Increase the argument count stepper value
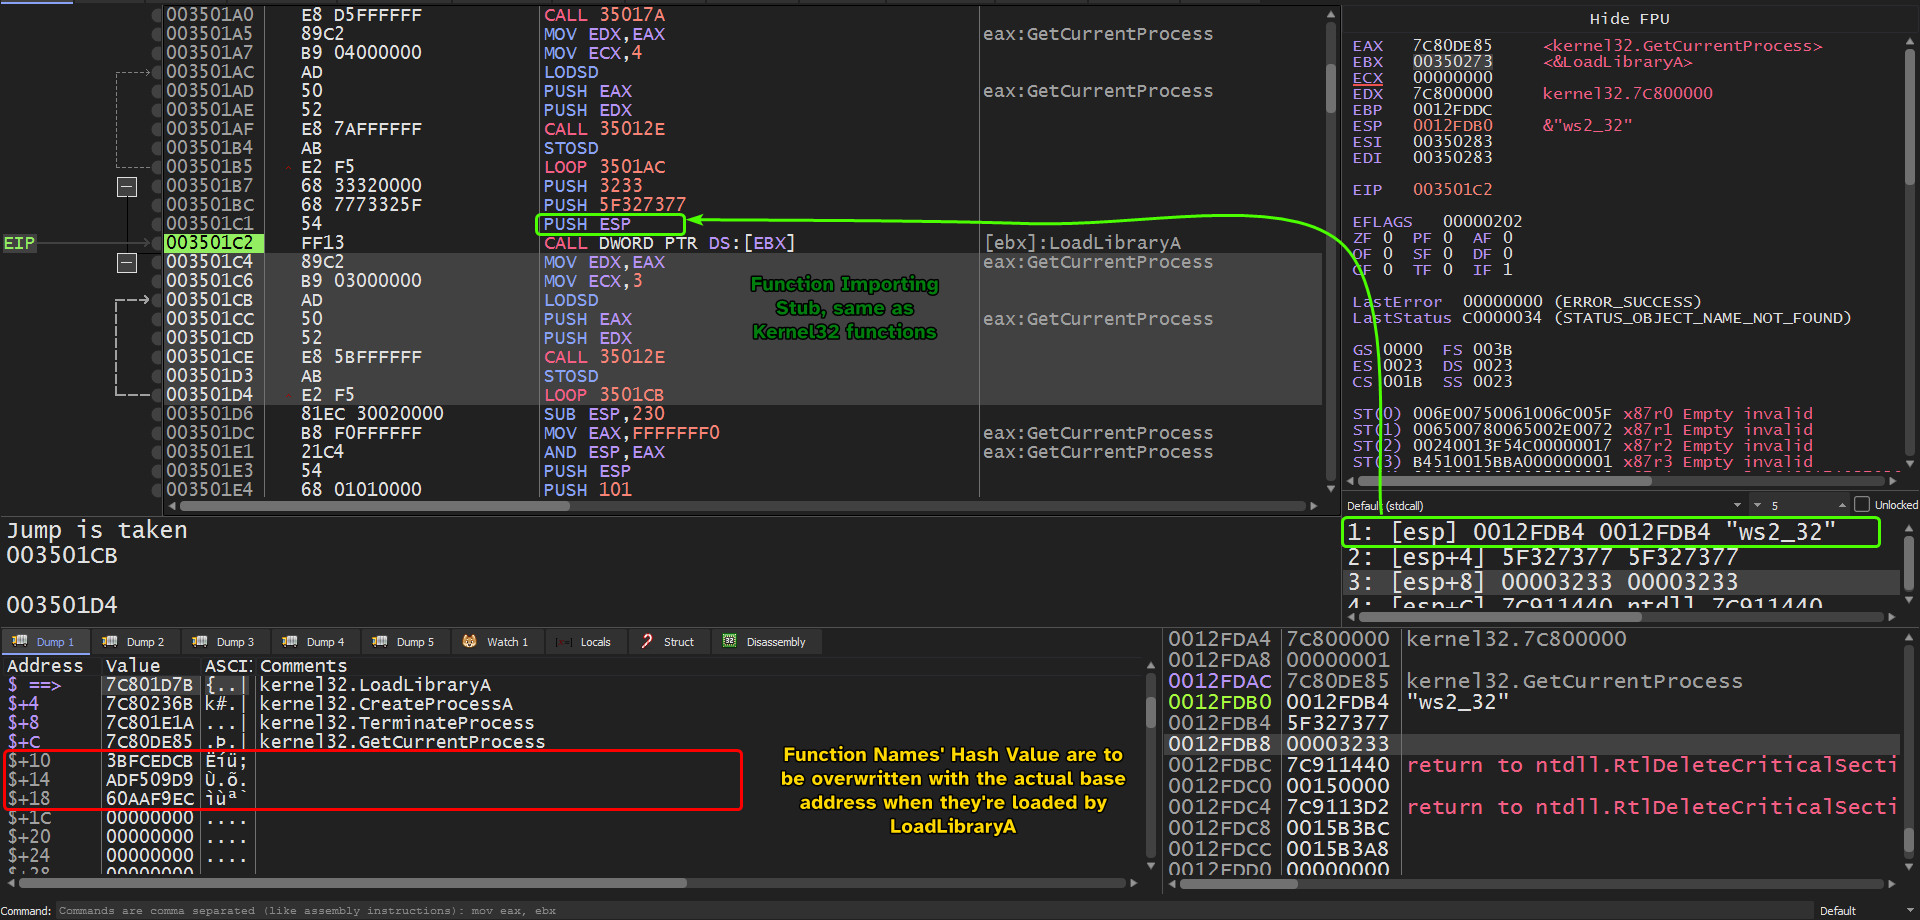This screenshot has width=1920, height=920. click(1841, 502)
